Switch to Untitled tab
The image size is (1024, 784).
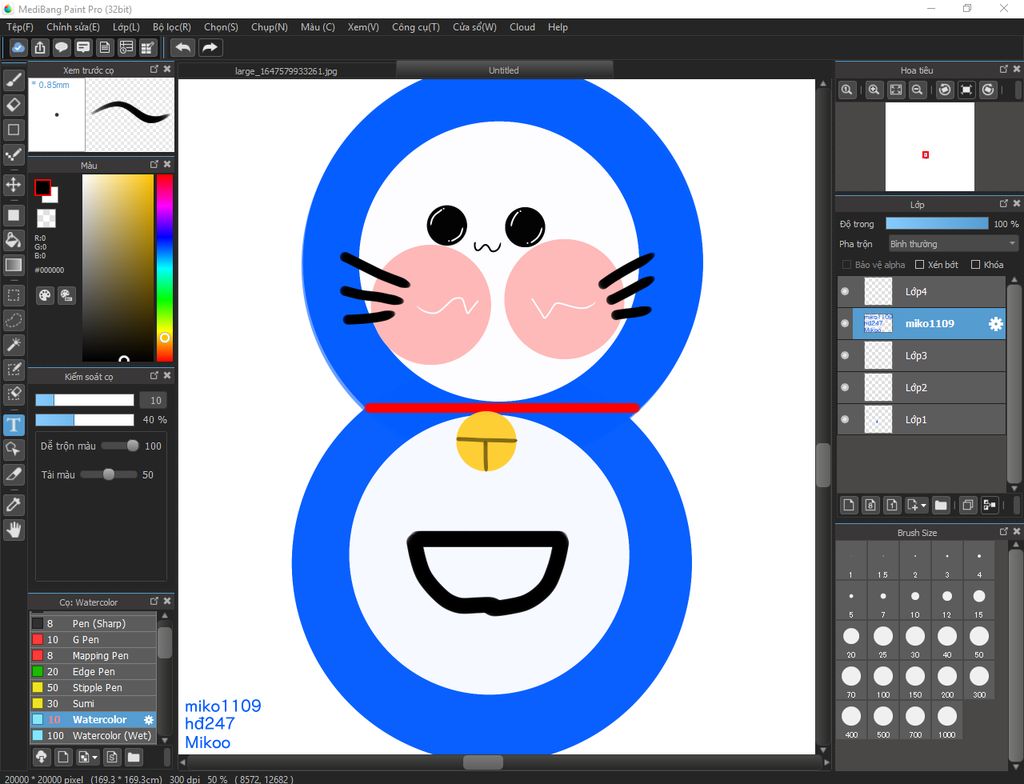504,70
